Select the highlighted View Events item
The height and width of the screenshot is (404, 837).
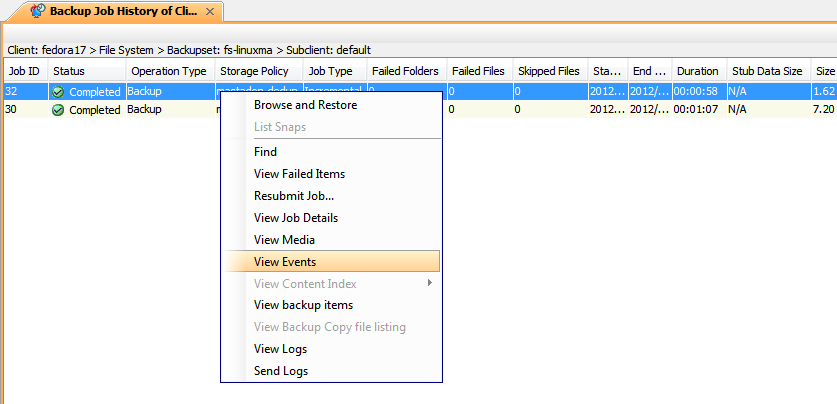click(285, 262)
